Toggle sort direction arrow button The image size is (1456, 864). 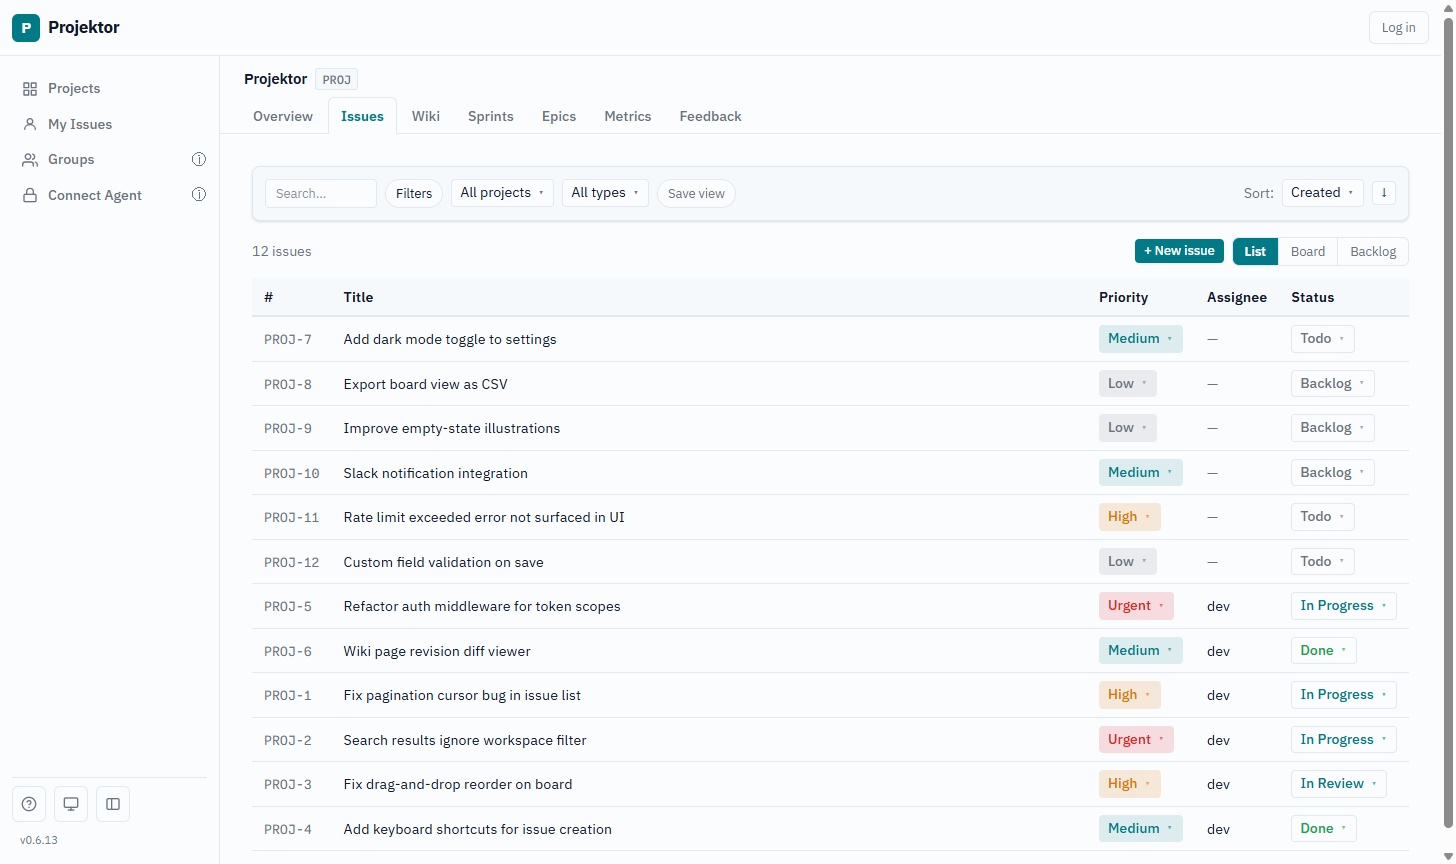1384,193
